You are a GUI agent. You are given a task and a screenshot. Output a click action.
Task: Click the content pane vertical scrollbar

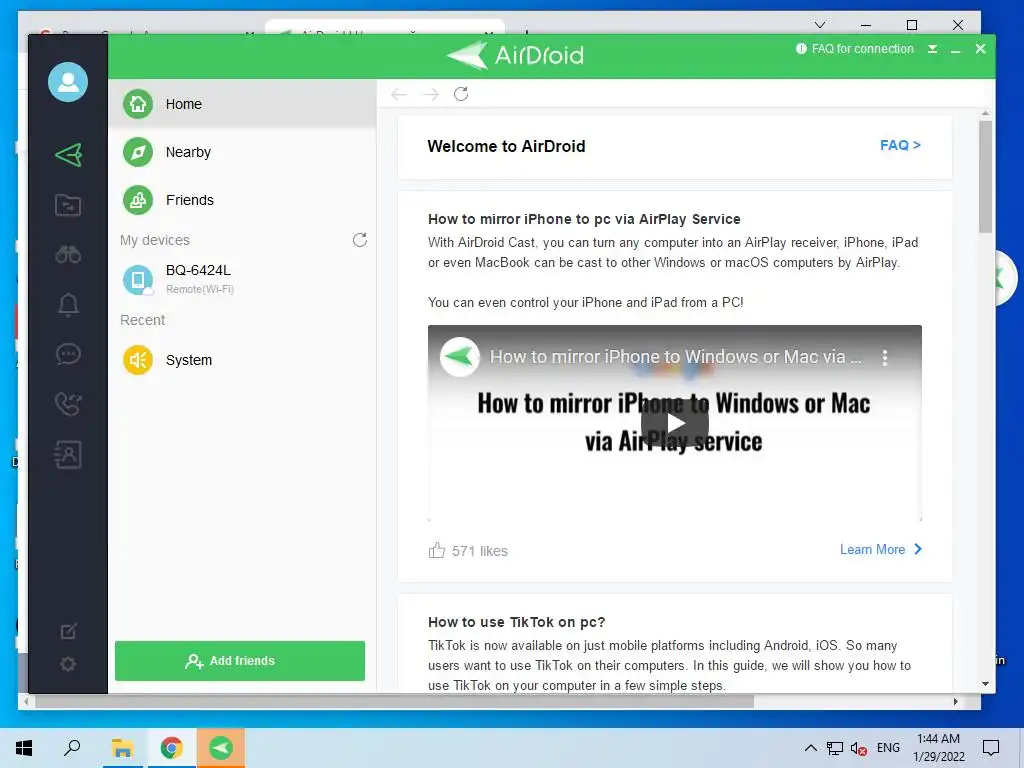[985, 176]
